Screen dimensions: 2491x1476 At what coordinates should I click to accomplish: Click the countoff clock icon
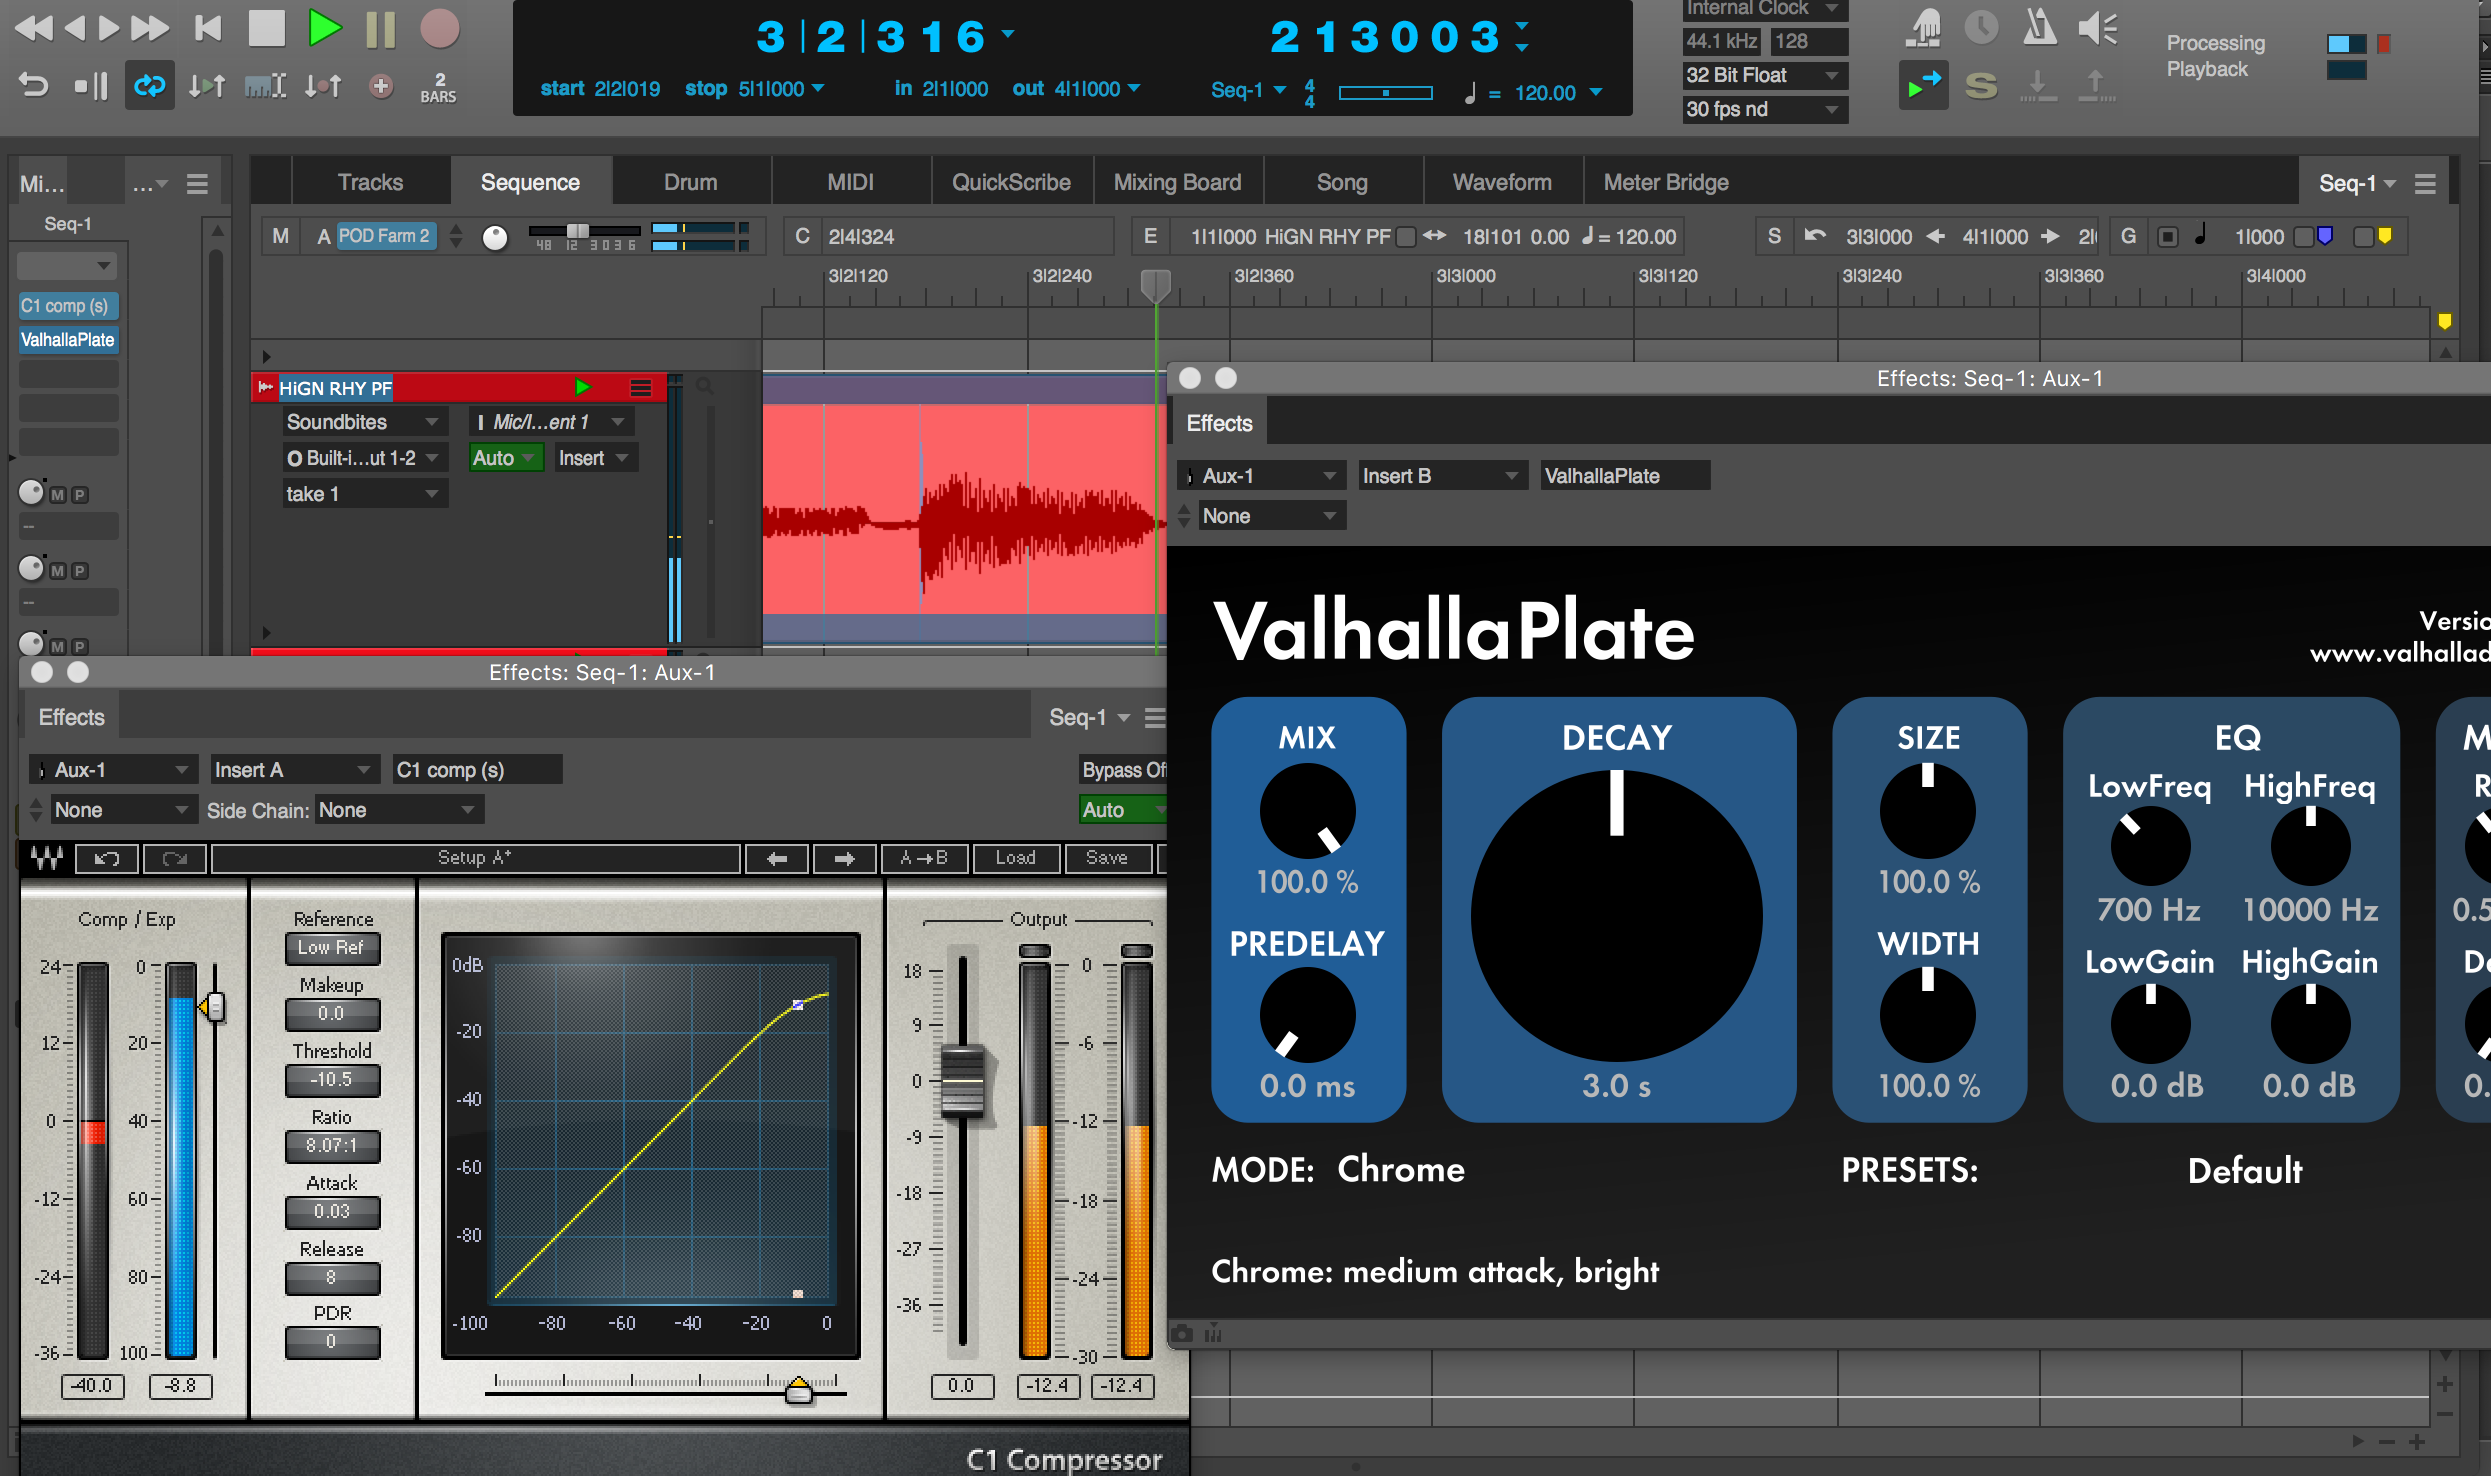coord(1981,27)
